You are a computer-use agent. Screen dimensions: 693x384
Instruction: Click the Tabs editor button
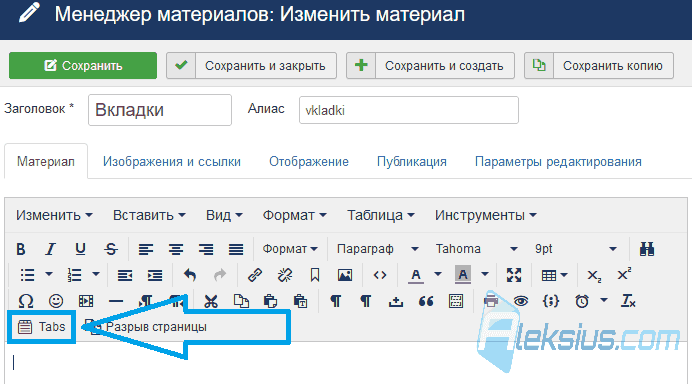point(42,327)
